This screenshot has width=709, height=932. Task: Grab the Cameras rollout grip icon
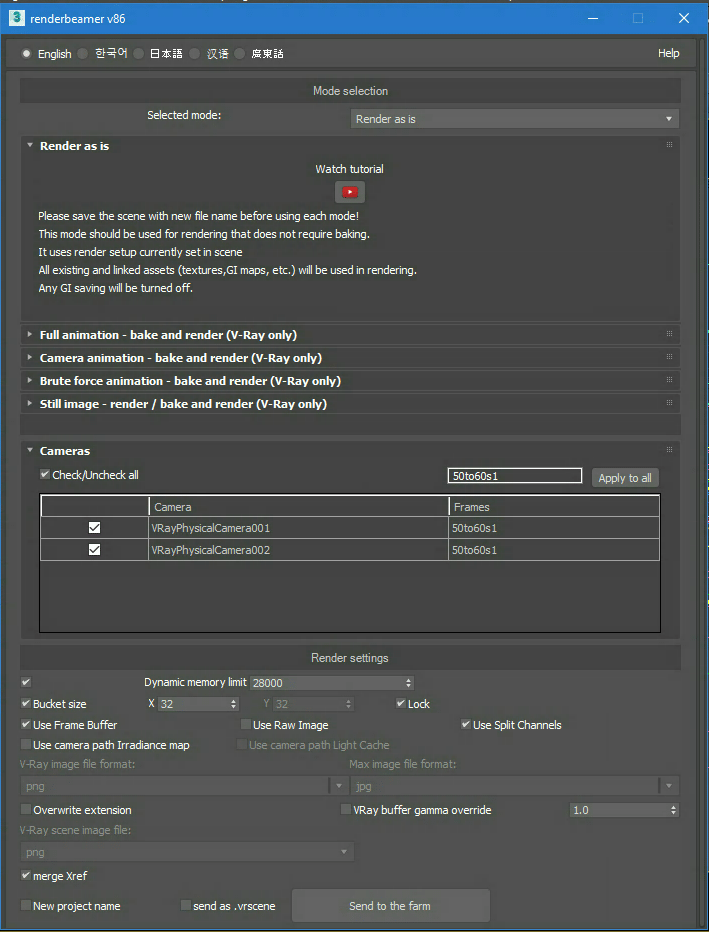669,450
